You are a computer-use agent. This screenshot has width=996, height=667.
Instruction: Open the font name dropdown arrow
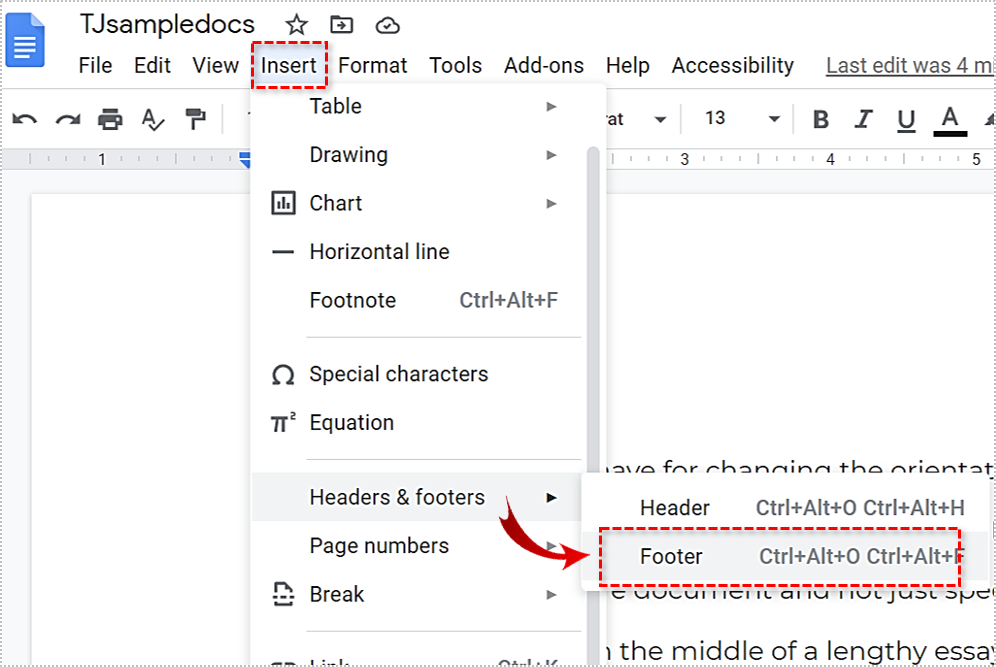click(660, 119)
